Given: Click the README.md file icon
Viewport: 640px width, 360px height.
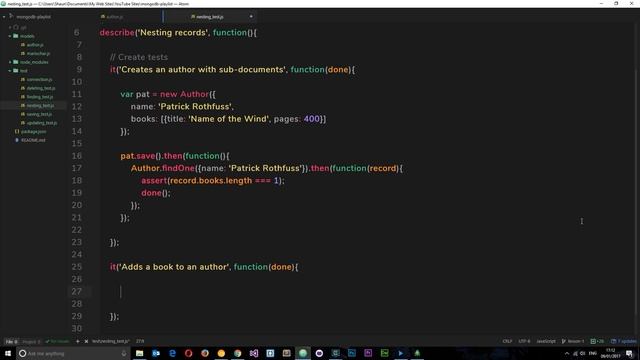Looking at the screenshot, I should (17, 140).
